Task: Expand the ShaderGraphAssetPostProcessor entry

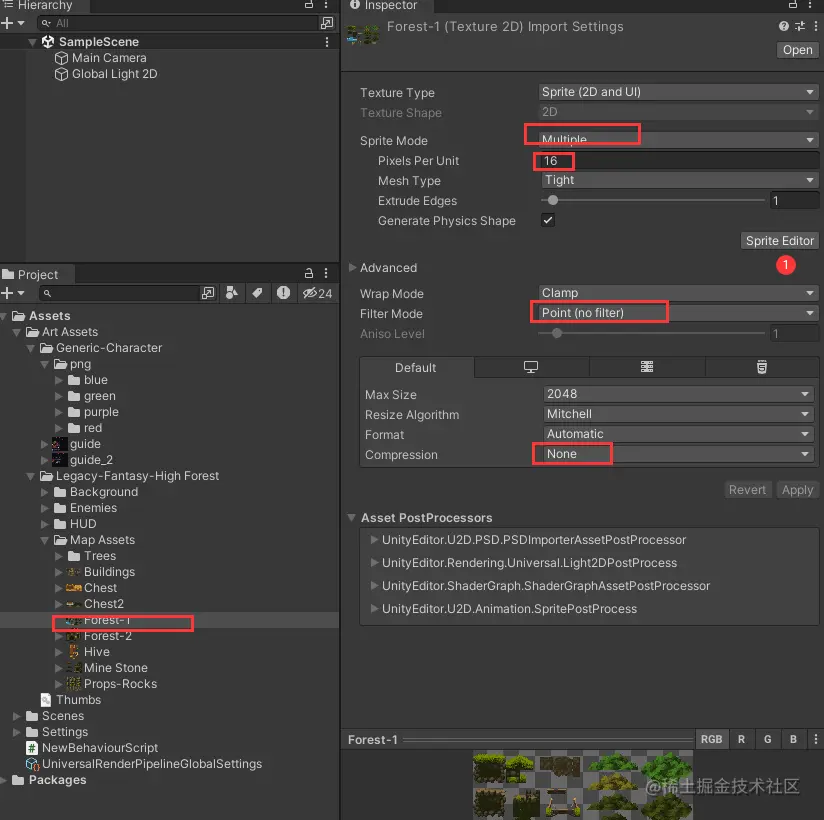Action: click(x=374, y=585)
